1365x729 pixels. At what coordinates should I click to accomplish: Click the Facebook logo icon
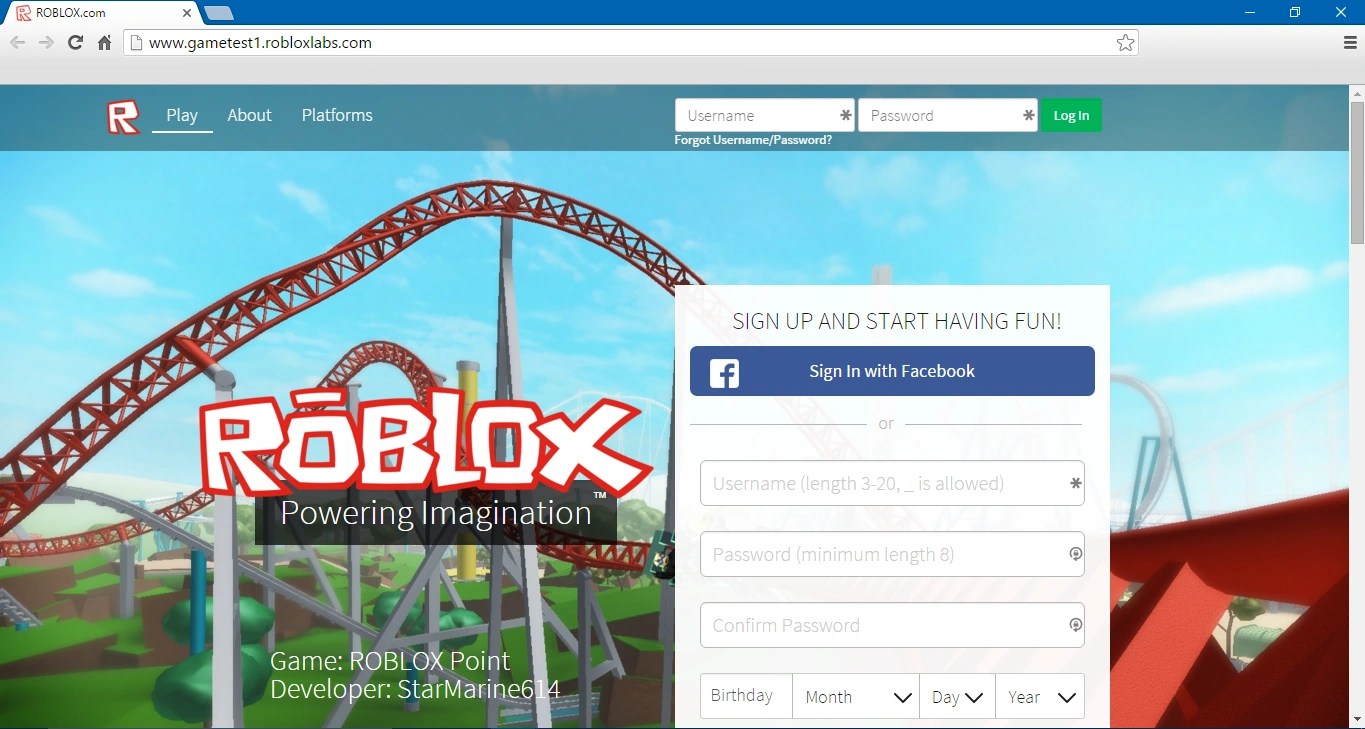coord(724,373)
